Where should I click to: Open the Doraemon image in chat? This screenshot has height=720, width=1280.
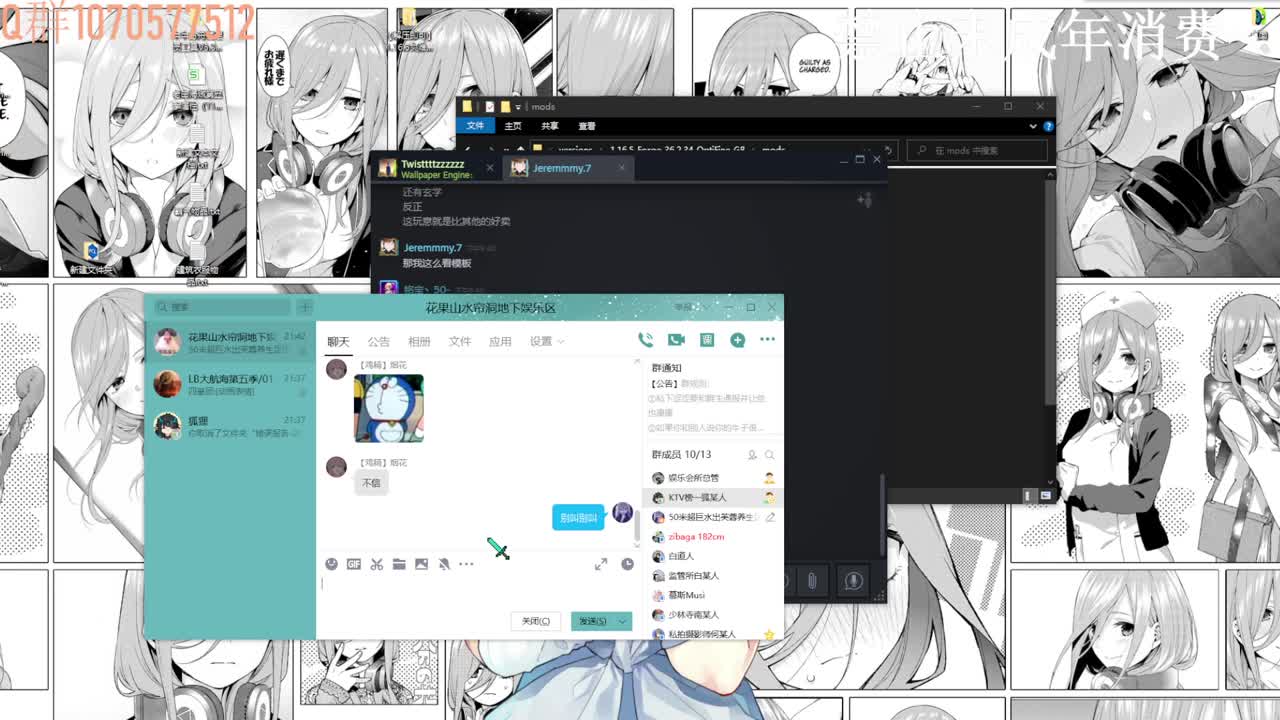pos(389,408)
